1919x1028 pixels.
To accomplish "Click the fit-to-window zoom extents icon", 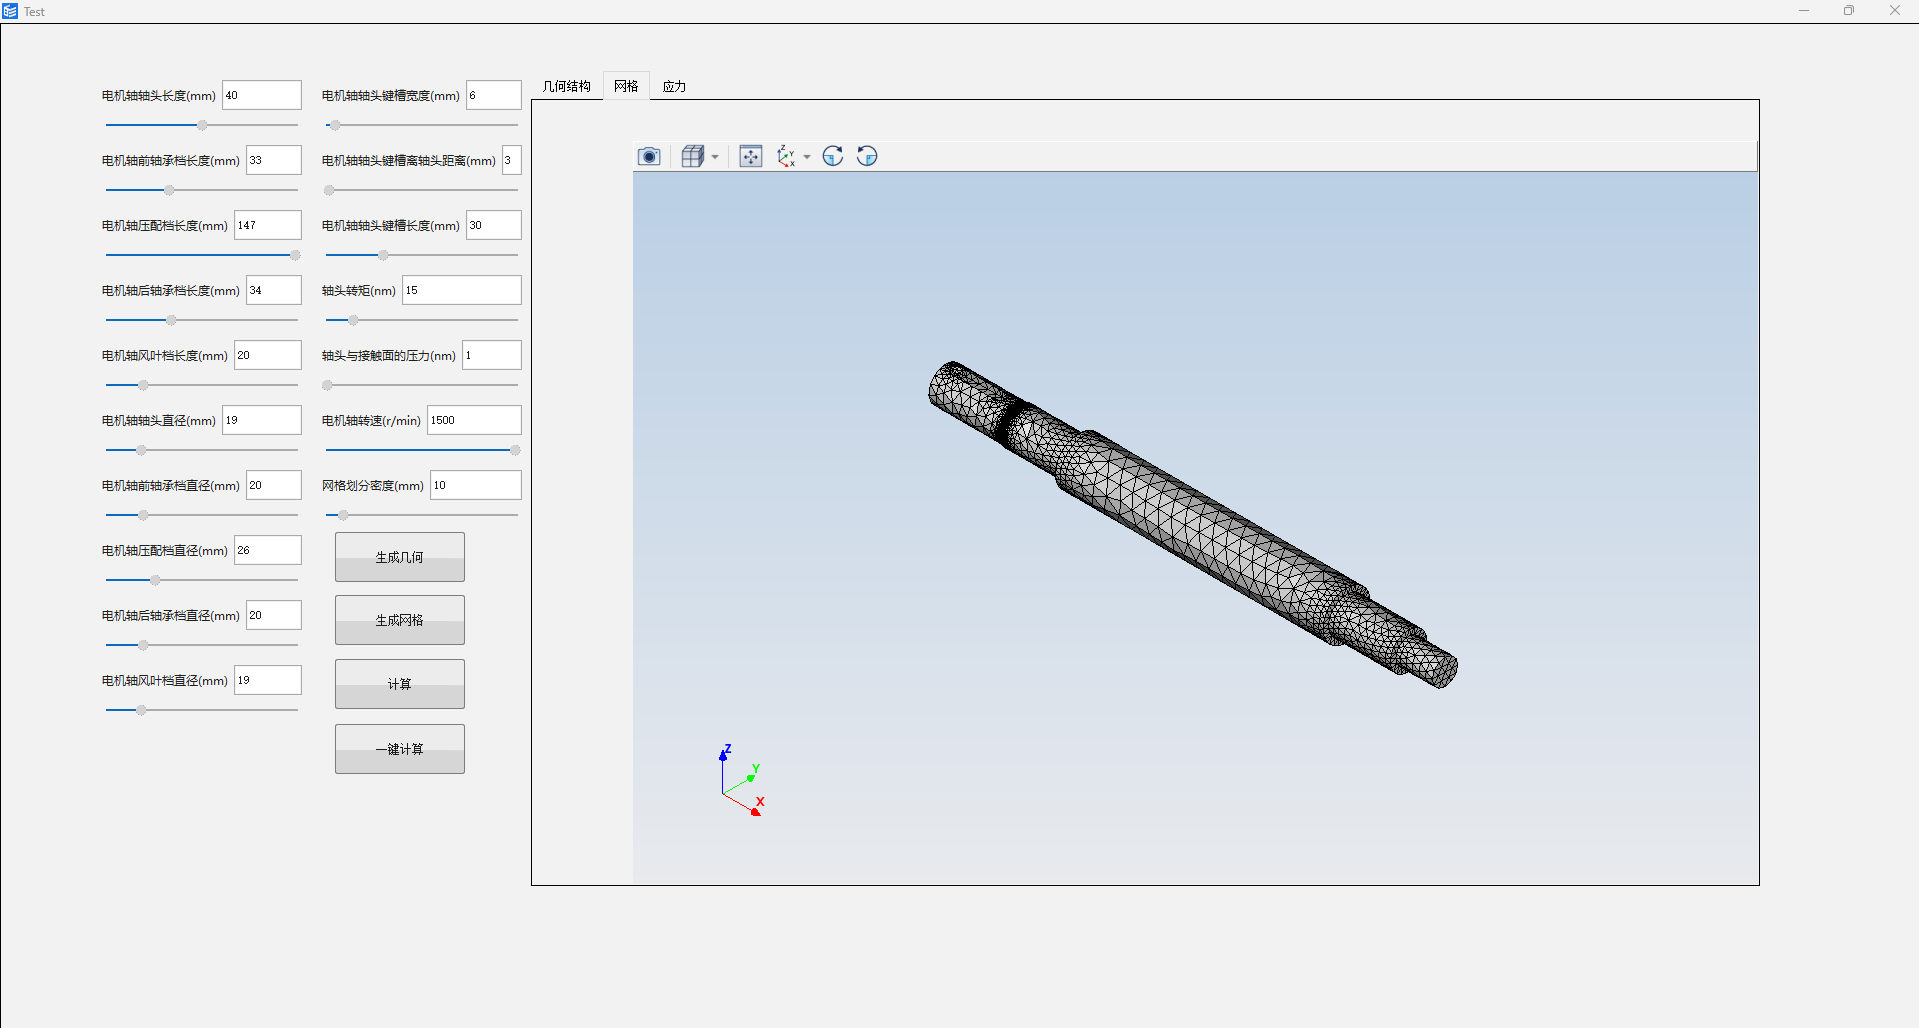I will [x=751, y=156].
